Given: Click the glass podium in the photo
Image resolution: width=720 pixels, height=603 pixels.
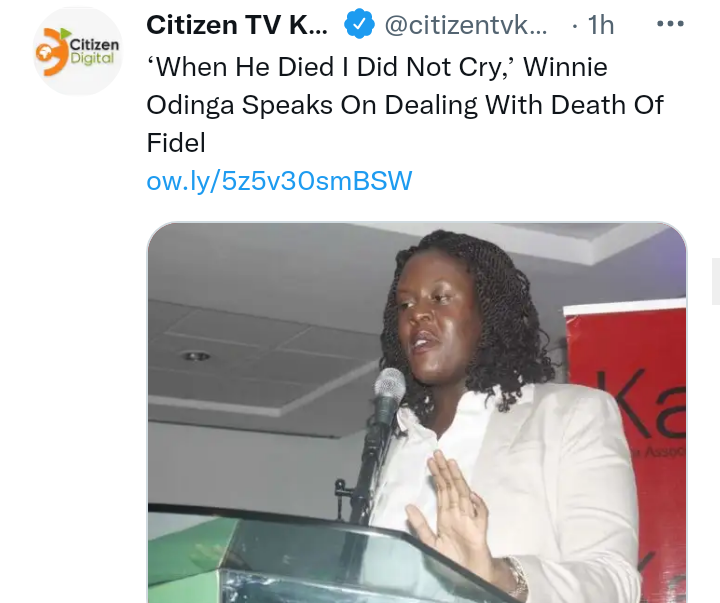Looking at the screenshot, I should click(x=321, y=558).
